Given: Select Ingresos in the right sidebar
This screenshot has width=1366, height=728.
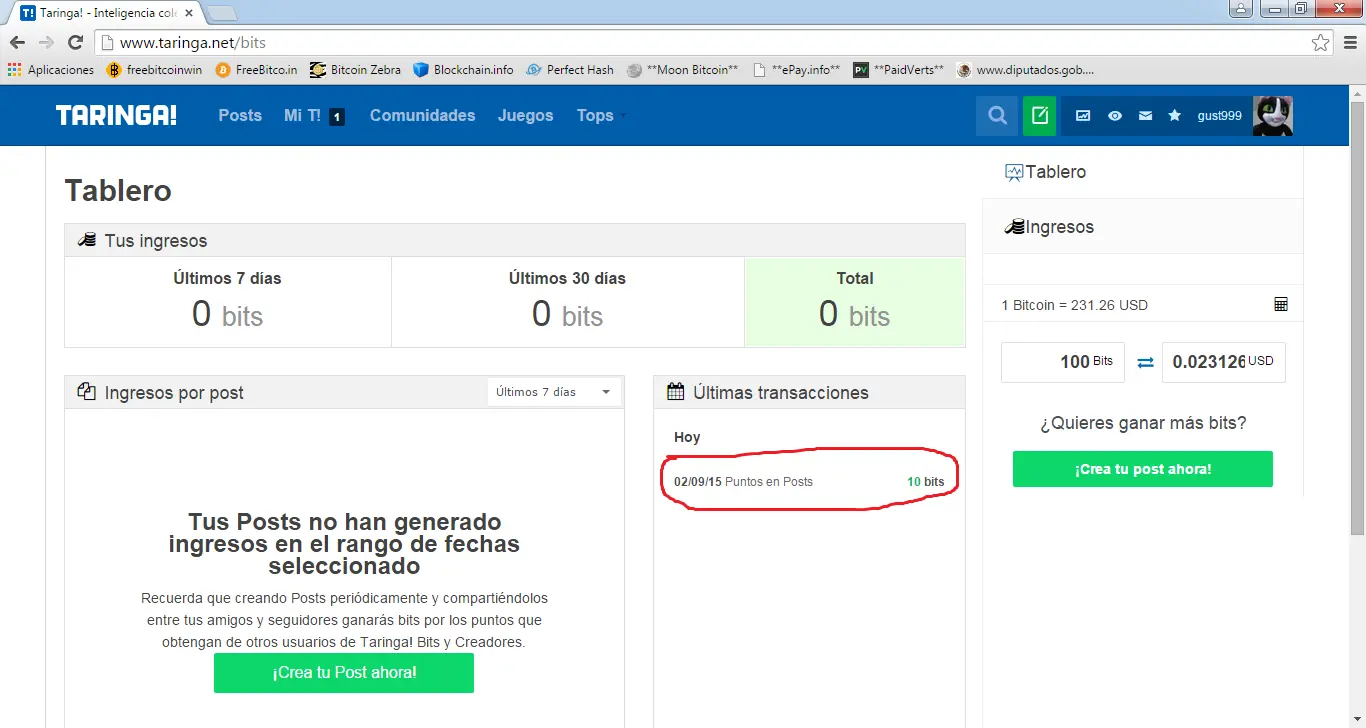Looking at the screenshot, I should 1049,227.
